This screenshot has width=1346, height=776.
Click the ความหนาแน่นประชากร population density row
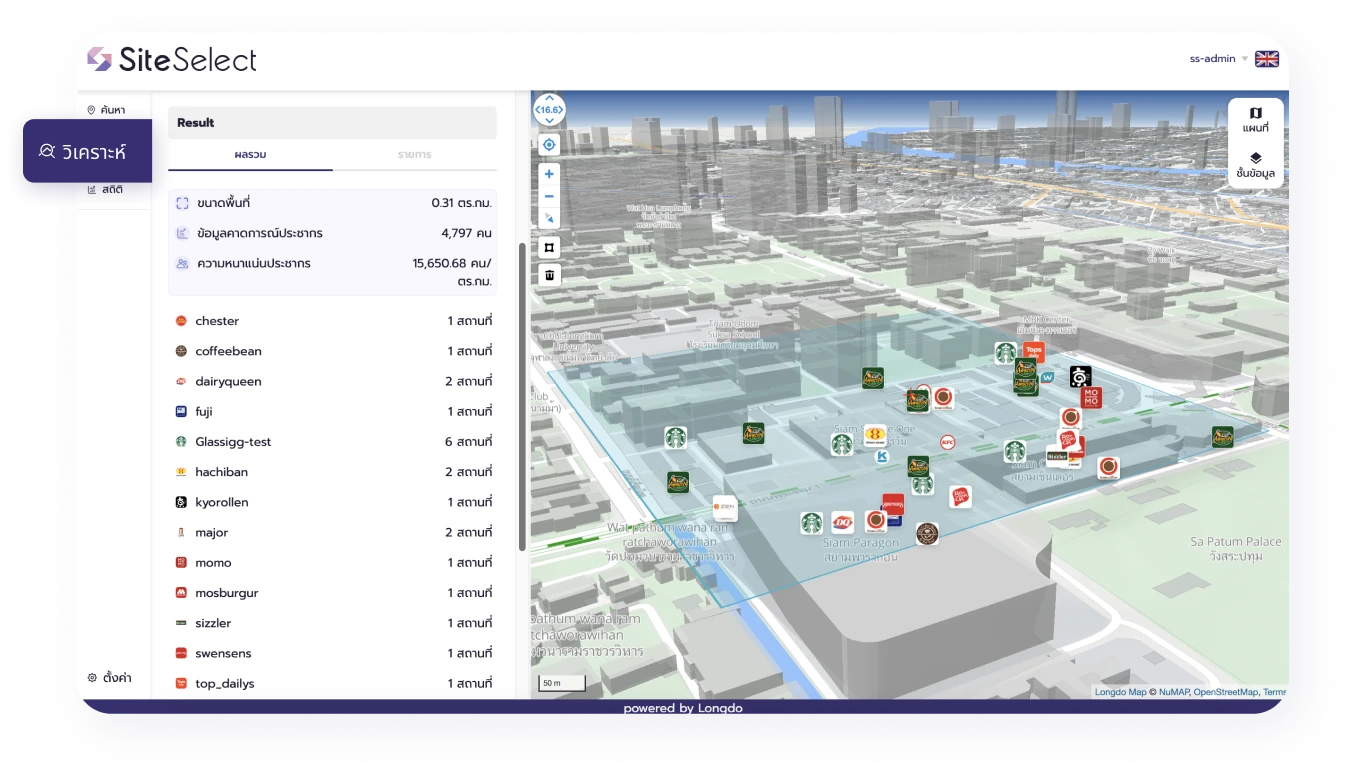[x=333, y=272]
